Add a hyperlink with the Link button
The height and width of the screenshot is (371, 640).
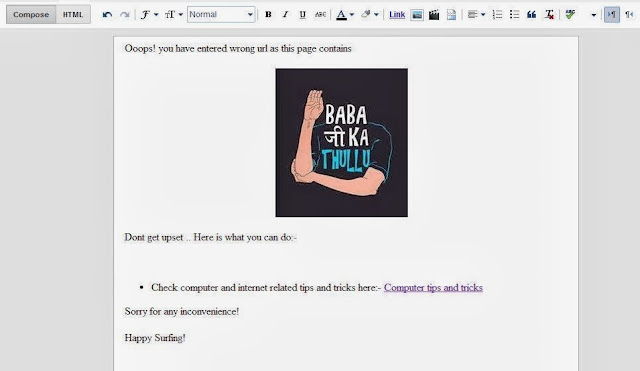click(397, 15)
